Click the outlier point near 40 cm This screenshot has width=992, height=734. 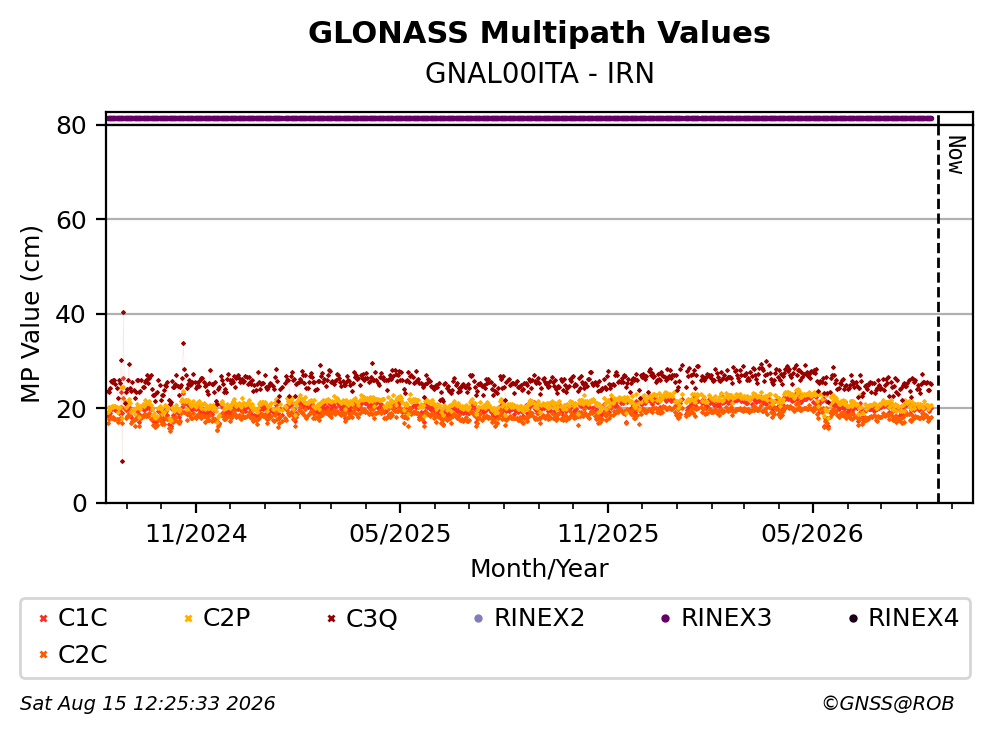click(x=123, y=312)
